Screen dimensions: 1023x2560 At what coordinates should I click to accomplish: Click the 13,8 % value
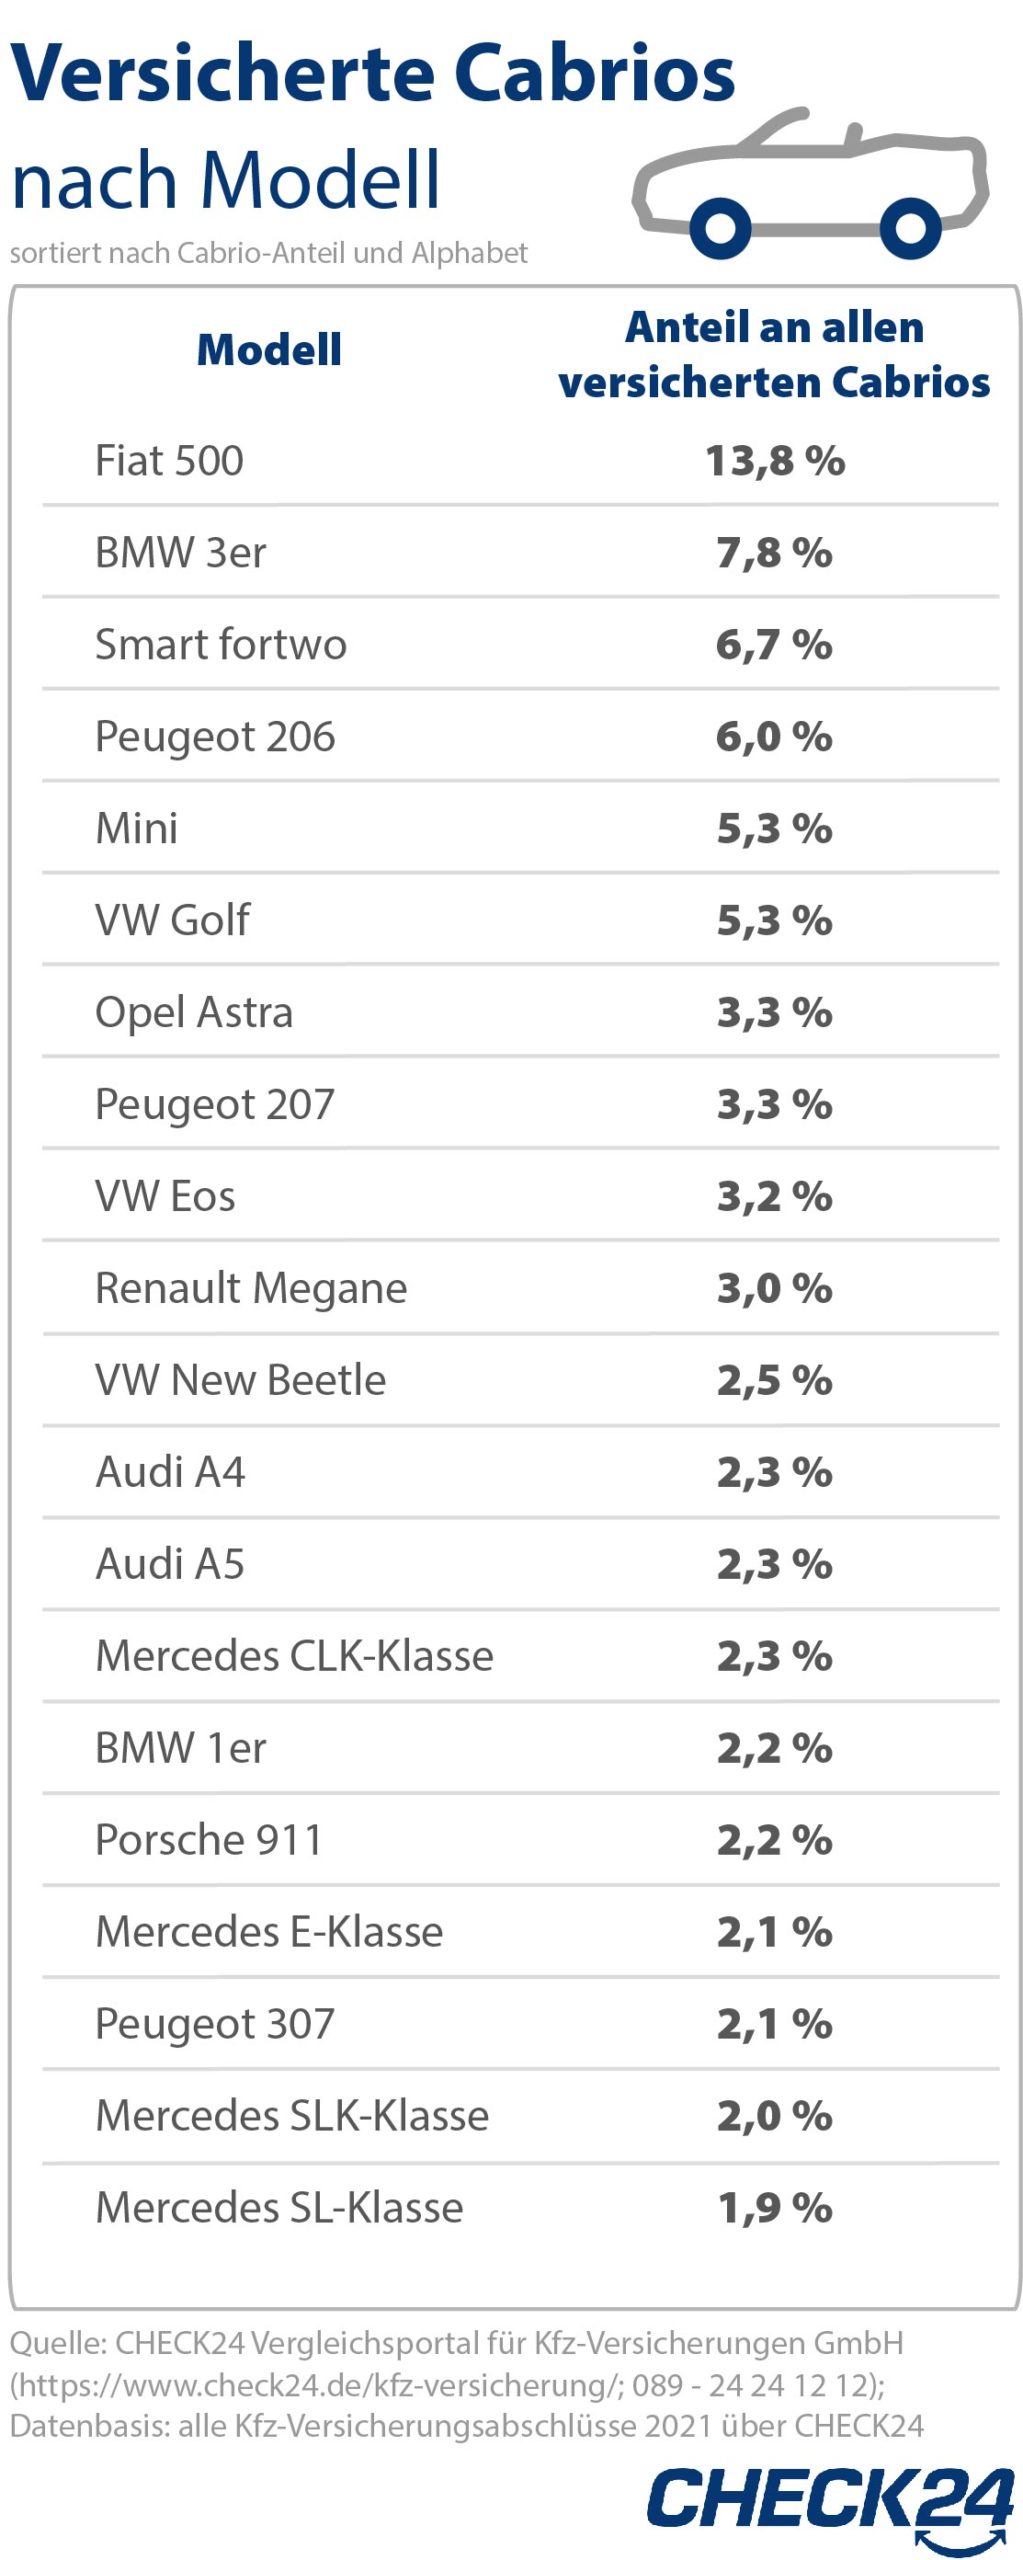click(774, 461)
